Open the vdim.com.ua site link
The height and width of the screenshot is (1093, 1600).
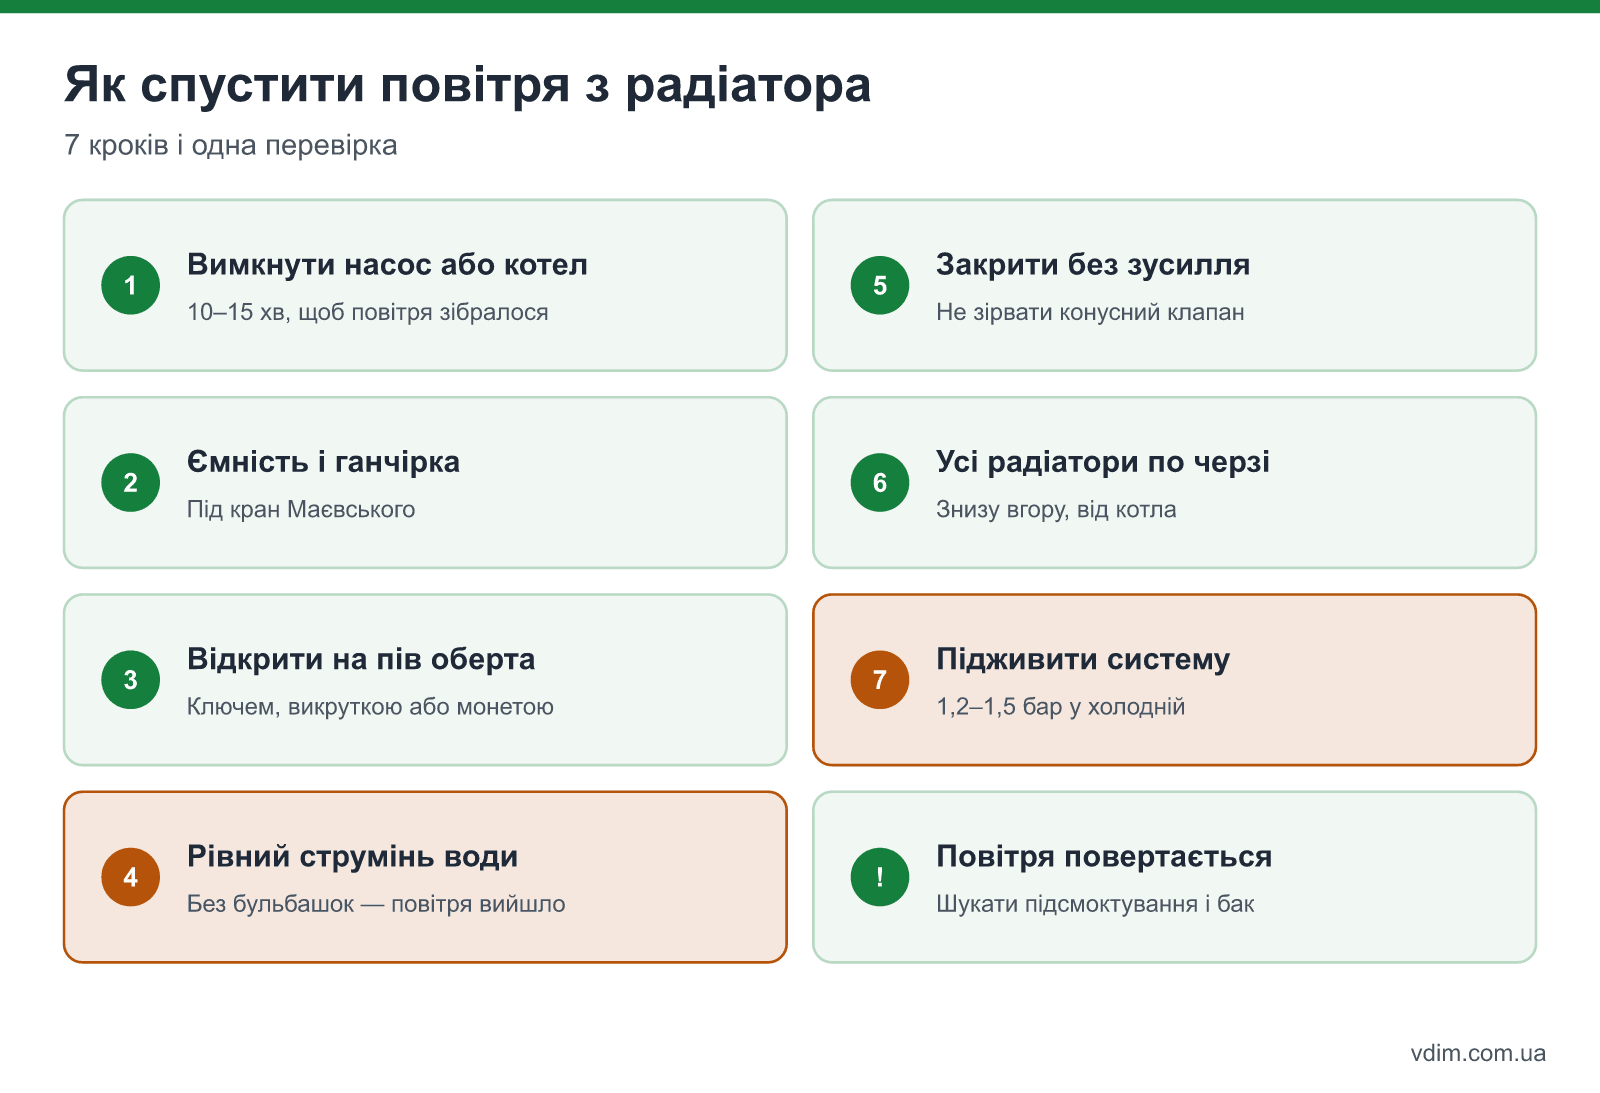[x=1478, y=1053]
